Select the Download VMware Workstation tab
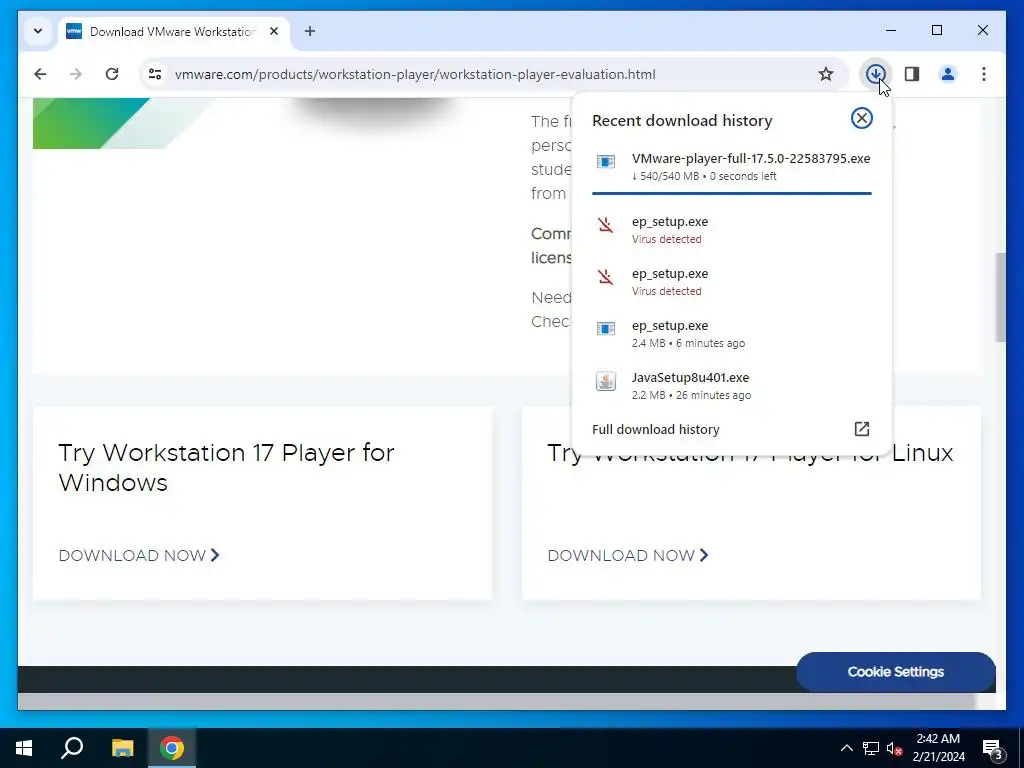The width and height of the screenshot is (1024, 768). click(x=174, y=31)
